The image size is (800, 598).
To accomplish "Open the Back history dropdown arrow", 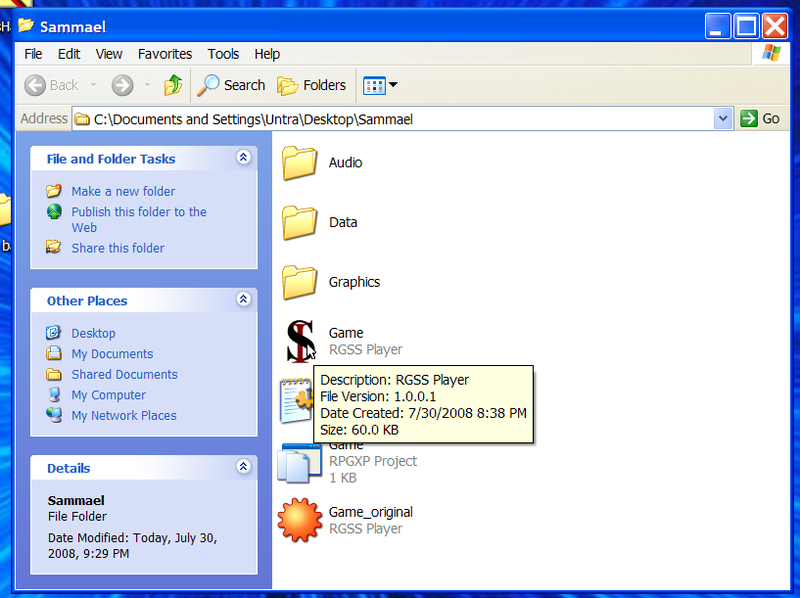I will [93, 85].
